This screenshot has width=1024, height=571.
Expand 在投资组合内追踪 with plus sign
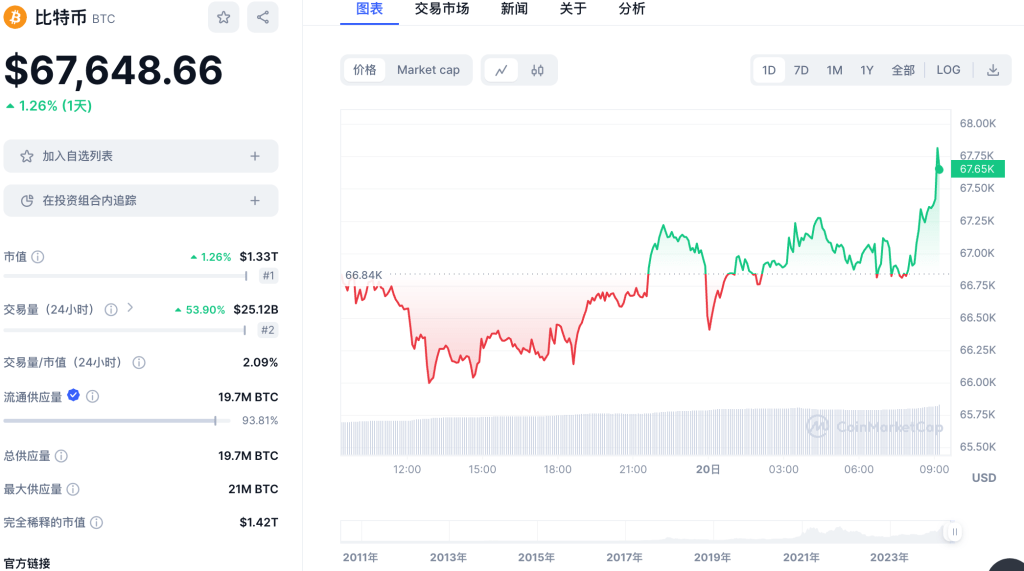click(255, 201)
